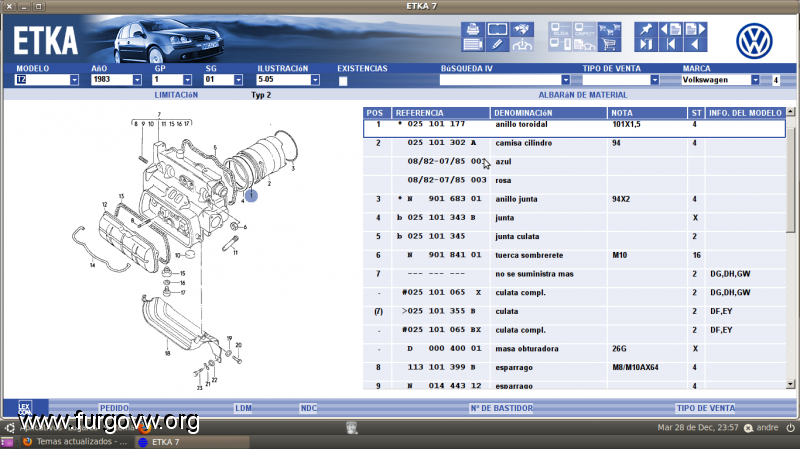Image resolution: width=800 pixels, height=449 pixels.
Task: Click TIPO DE VENTA in footer bar
Action: pos(706,408)
